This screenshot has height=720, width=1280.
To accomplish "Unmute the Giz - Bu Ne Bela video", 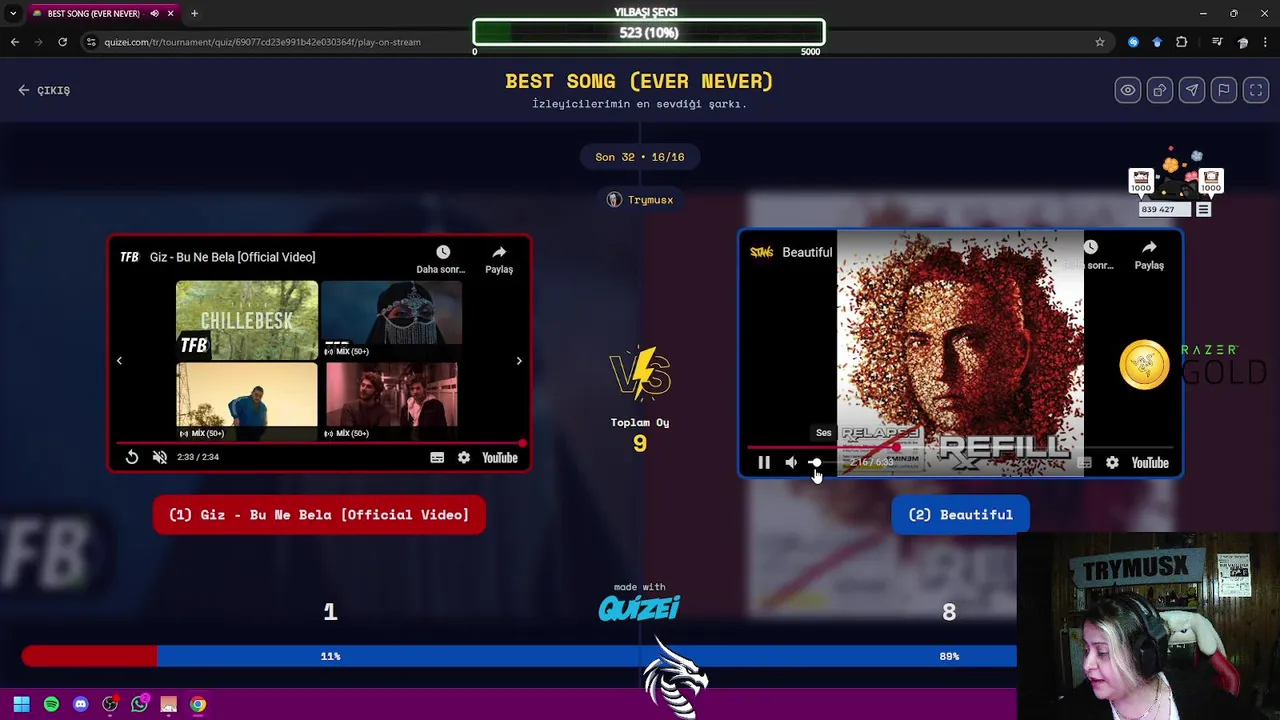I will (x=160, y=457).
